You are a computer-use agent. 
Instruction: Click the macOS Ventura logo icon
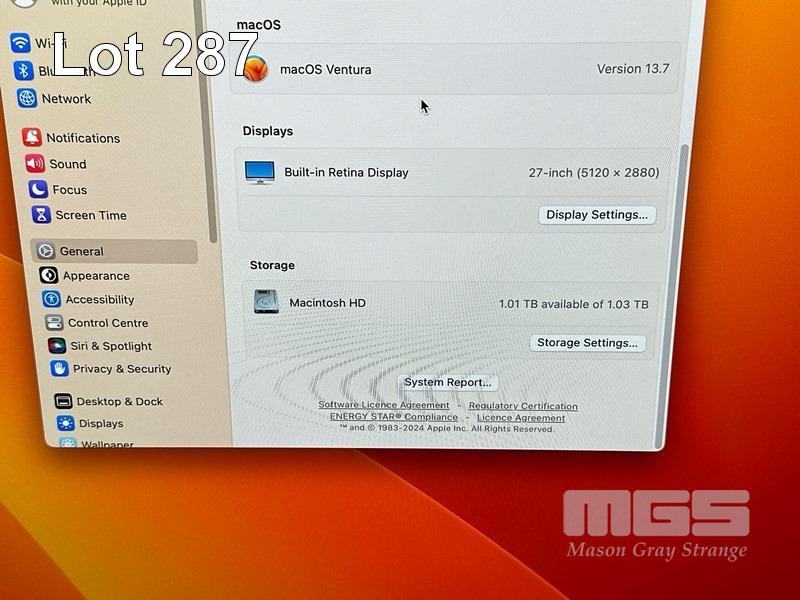pos(256,69)
